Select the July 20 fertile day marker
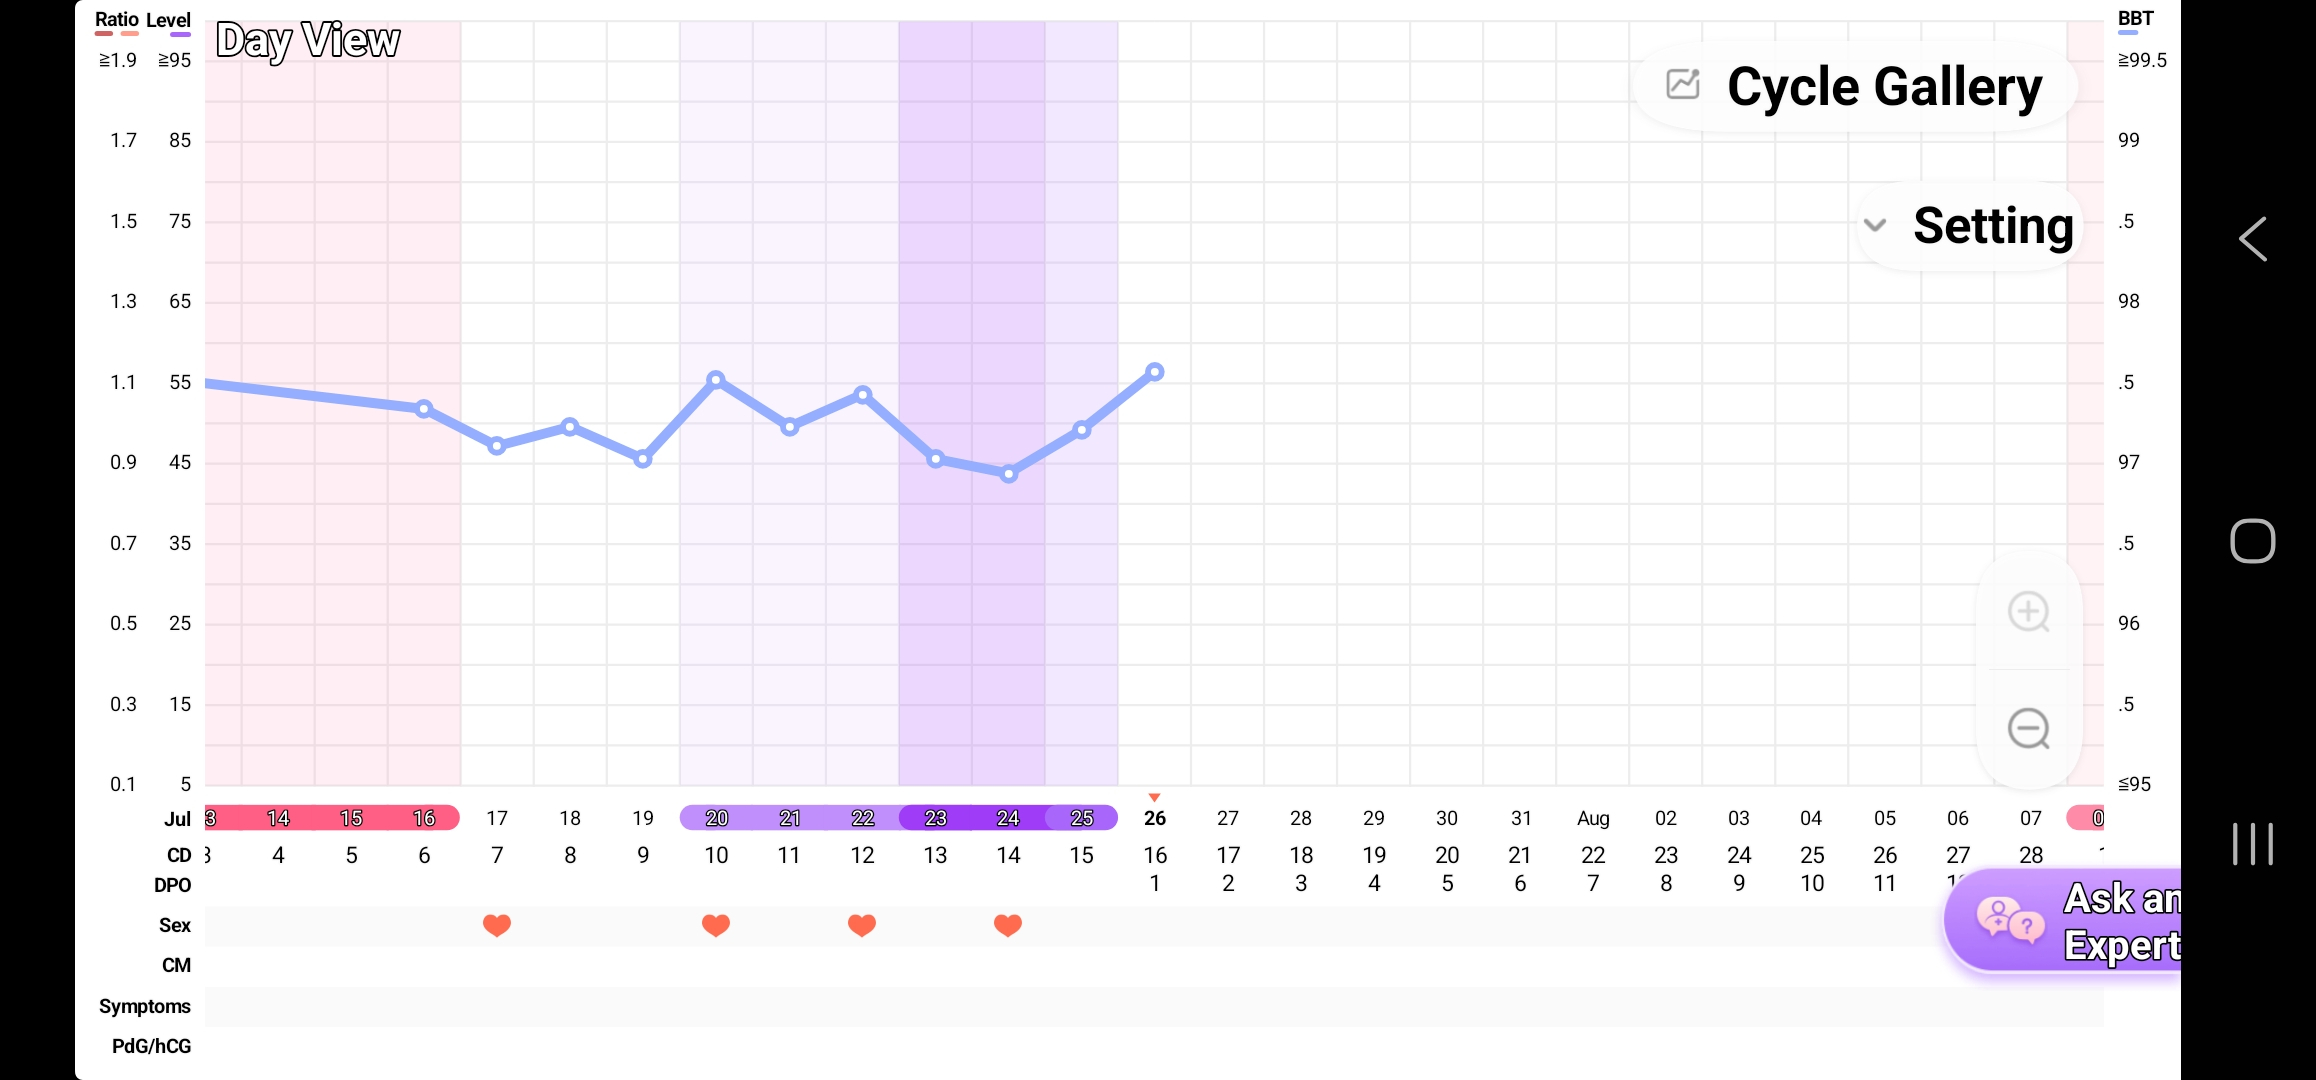Image resolution: width=2316 pixels, height=1080 pixels. [x=716, y=818]
